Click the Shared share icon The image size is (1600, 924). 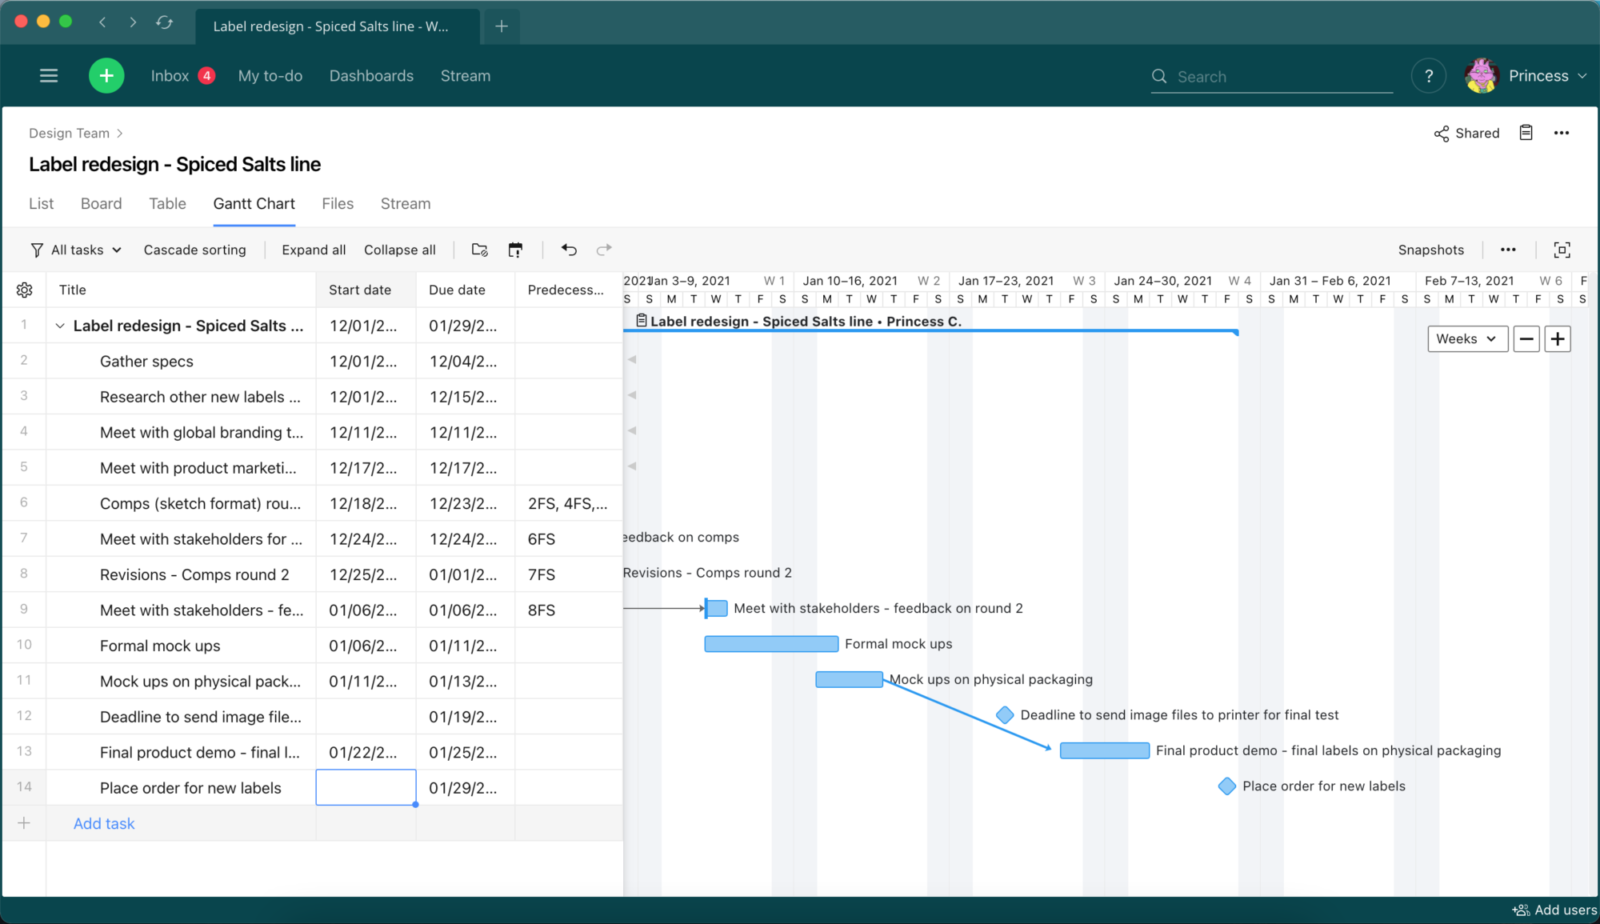pyautogui.click(x=1466, y=133)
